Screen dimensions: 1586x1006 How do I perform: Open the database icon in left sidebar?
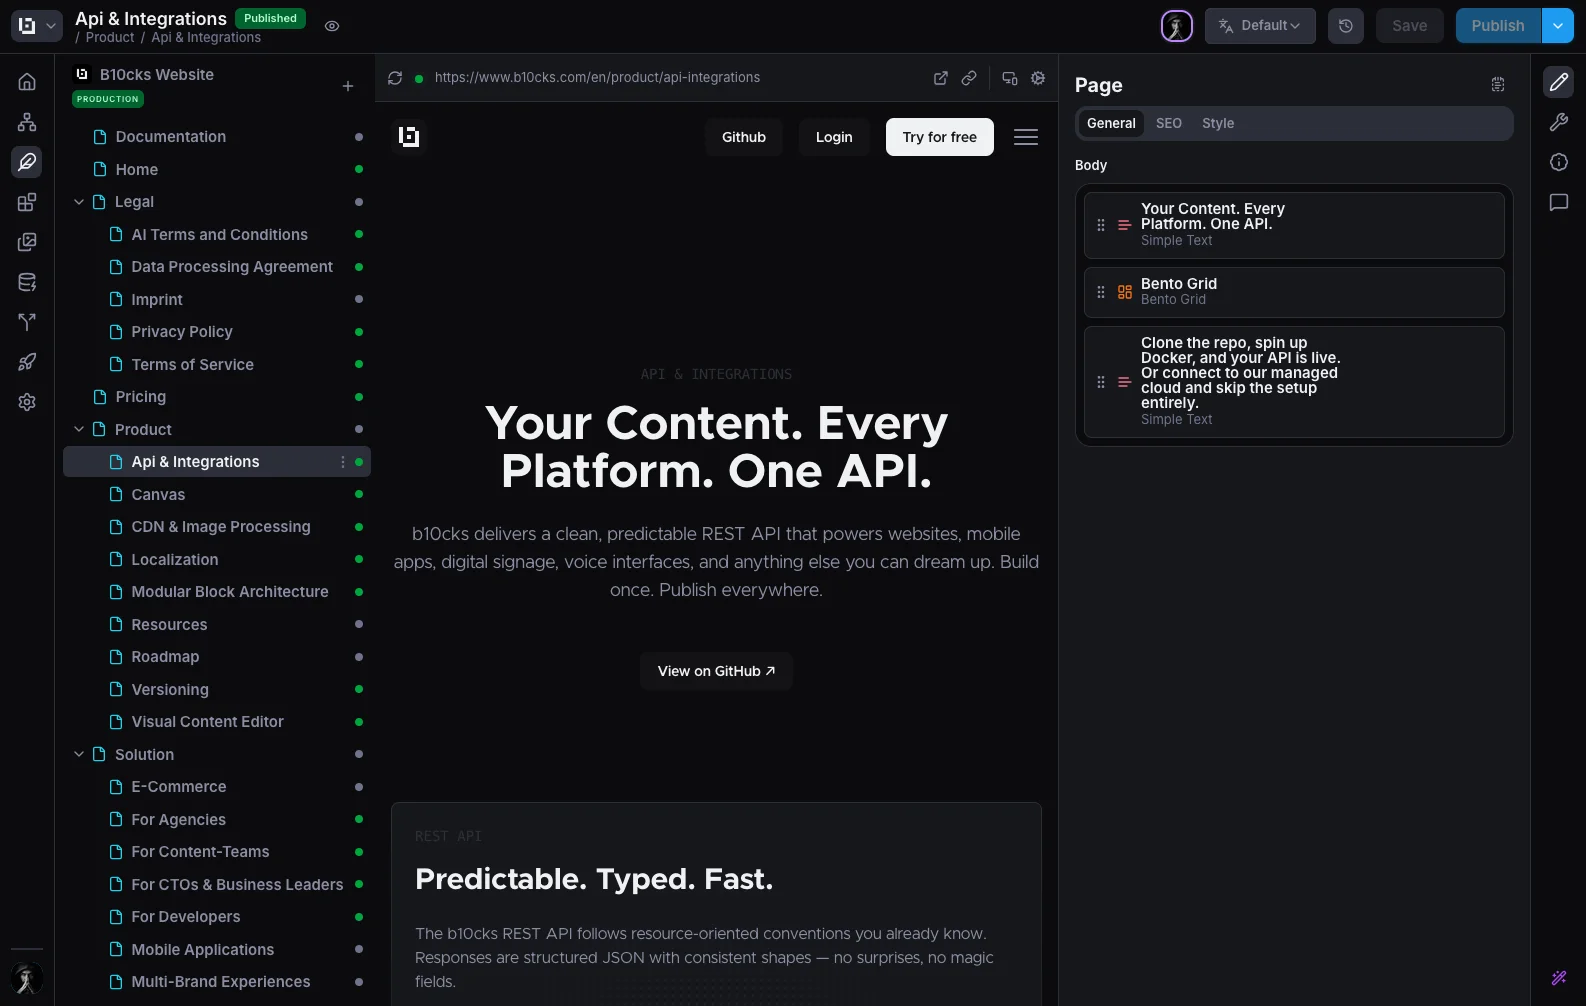[x=27, y=282]
